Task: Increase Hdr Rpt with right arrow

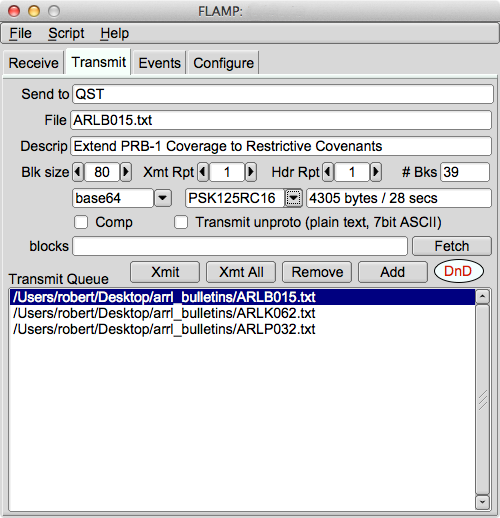Action: (376, 172)
